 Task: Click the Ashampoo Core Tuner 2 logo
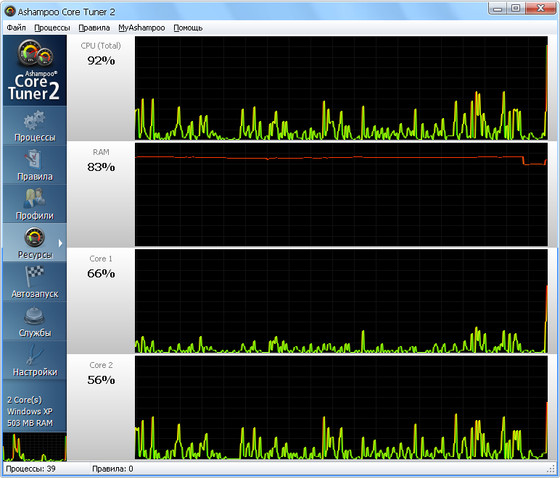pos(35,70)
